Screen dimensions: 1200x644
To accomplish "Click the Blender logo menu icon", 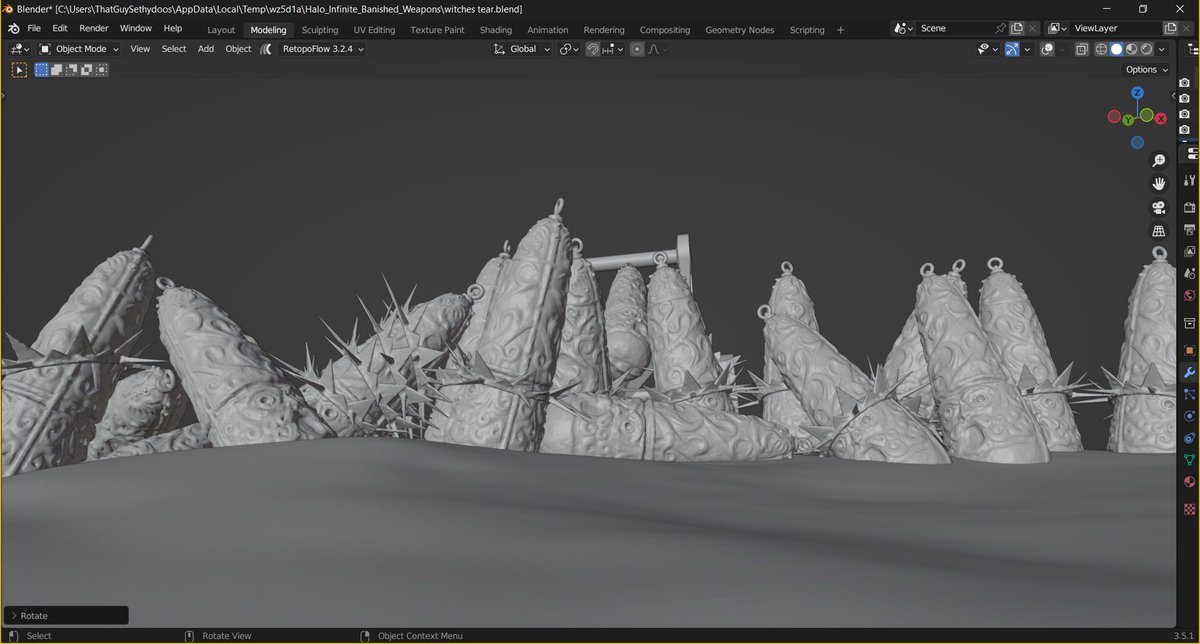I will coord(13,29).
